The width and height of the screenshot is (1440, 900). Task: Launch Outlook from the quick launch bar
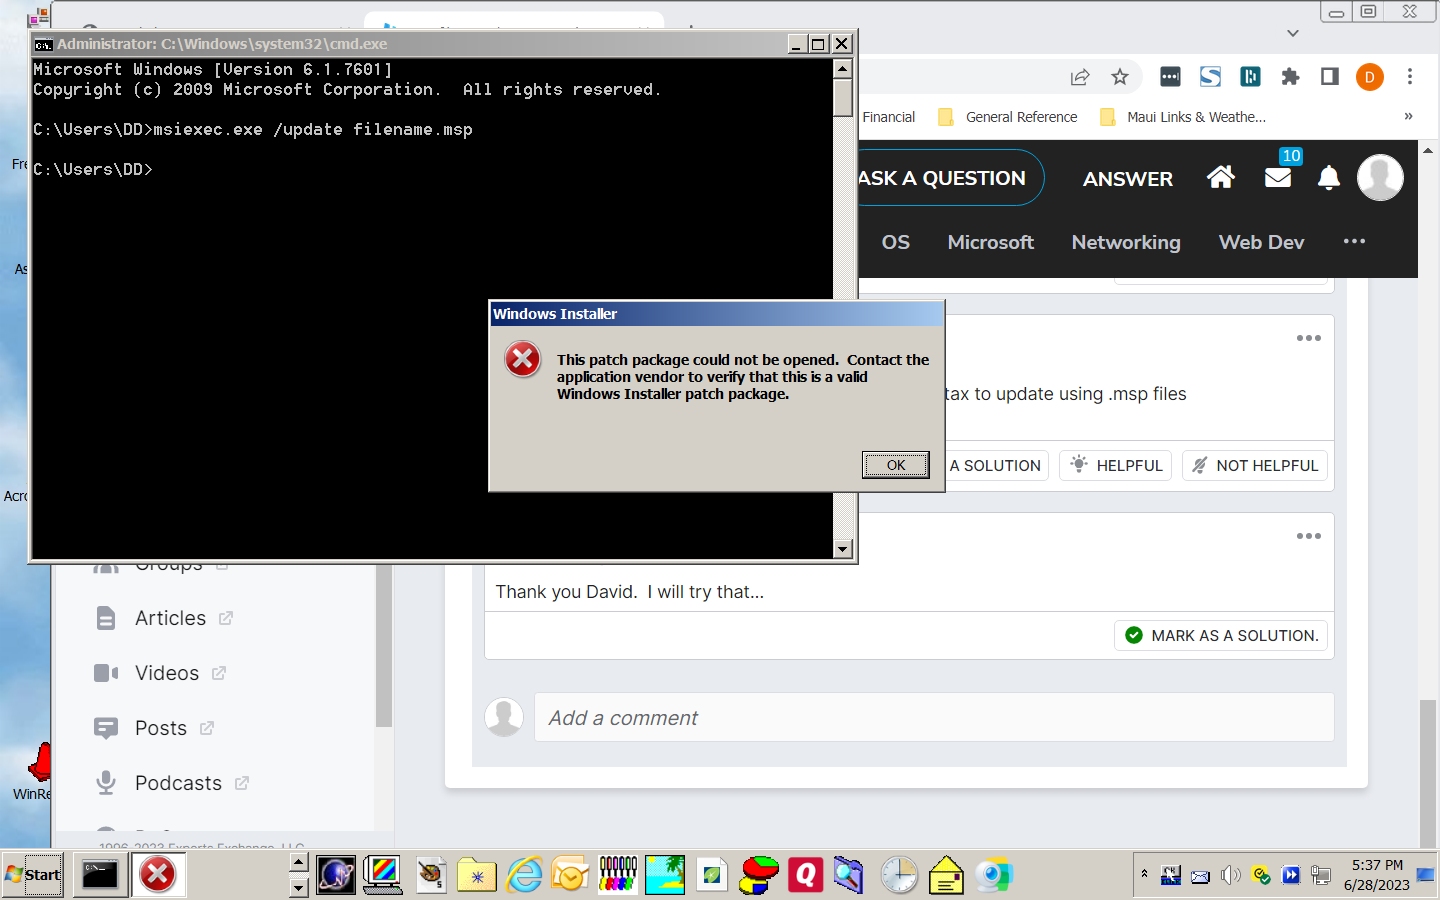(570, 875)
